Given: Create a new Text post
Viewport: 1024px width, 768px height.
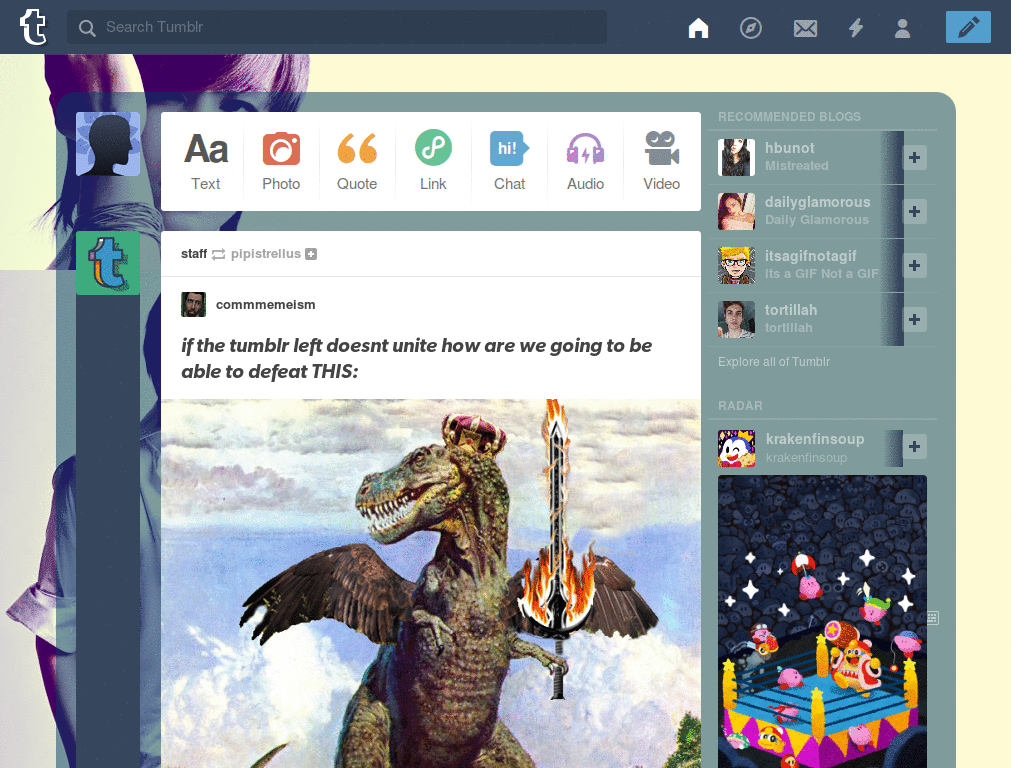Looking at the screenshot, I should (x=206, y=161).
